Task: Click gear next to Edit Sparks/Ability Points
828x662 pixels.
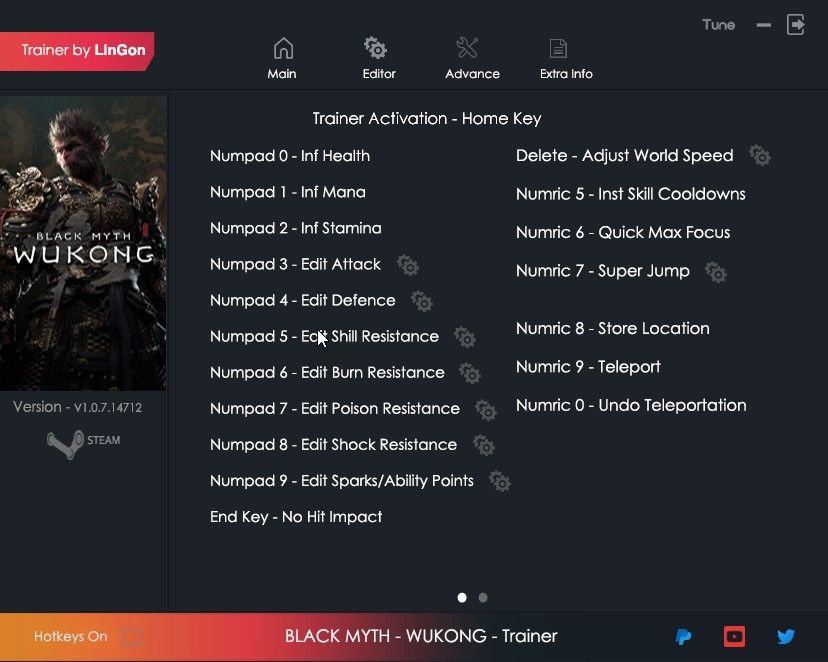Action: (x=500, y=482)
